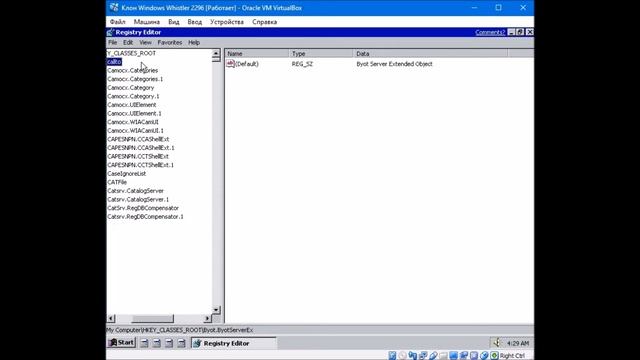Select the CAPESNPN.CCTShellExt key
The height and width of the screenshot is (360, 640).
tap(138, 156)
